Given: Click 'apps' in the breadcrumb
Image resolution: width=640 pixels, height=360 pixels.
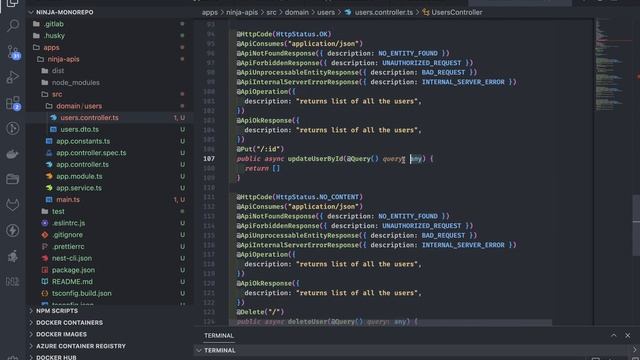Looking at the screenshot, I should 210,12.
